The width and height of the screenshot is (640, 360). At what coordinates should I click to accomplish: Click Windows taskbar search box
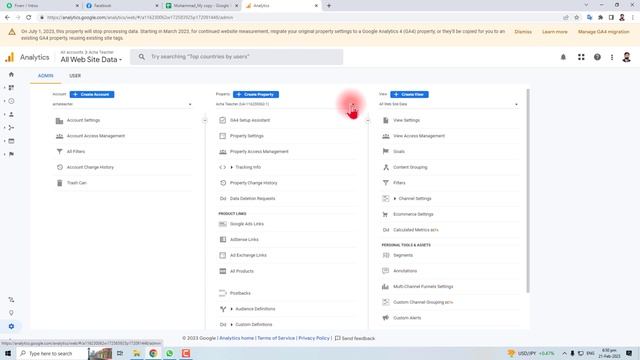click(52, 353)
